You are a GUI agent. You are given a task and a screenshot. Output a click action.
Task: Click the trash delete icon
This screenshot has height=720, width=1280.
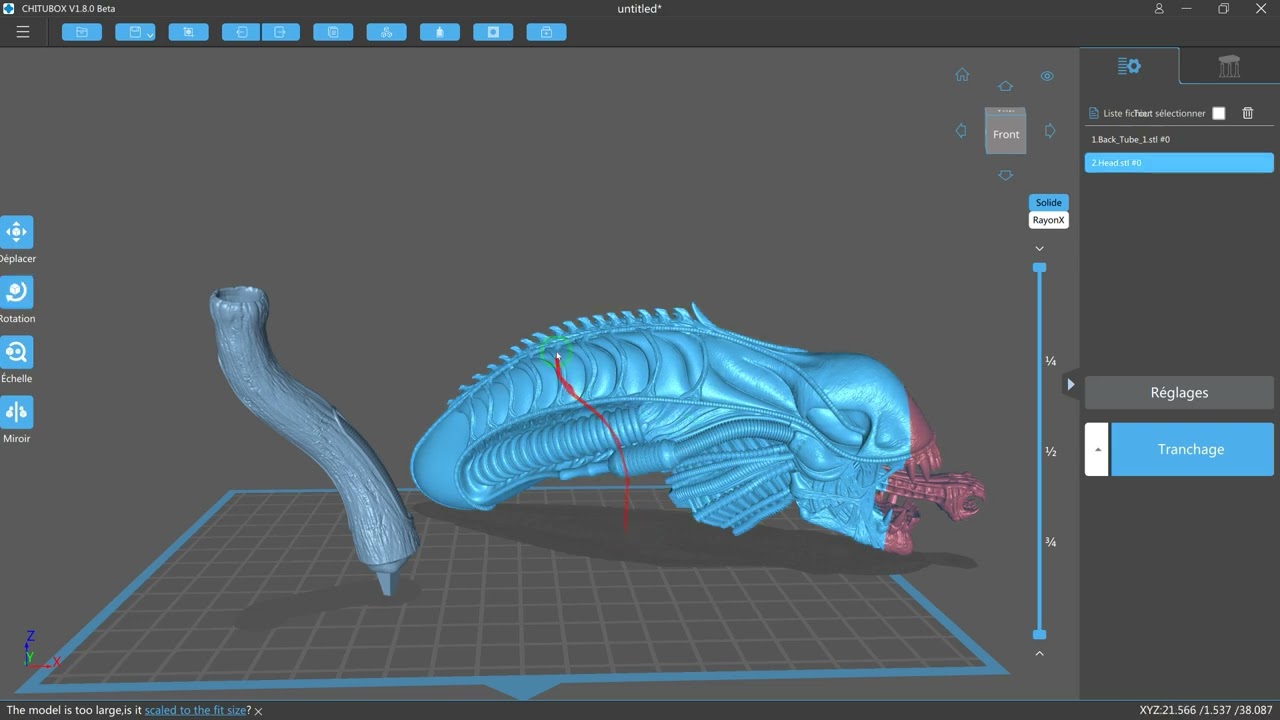pyautogui.click(x=1248, y=113)
